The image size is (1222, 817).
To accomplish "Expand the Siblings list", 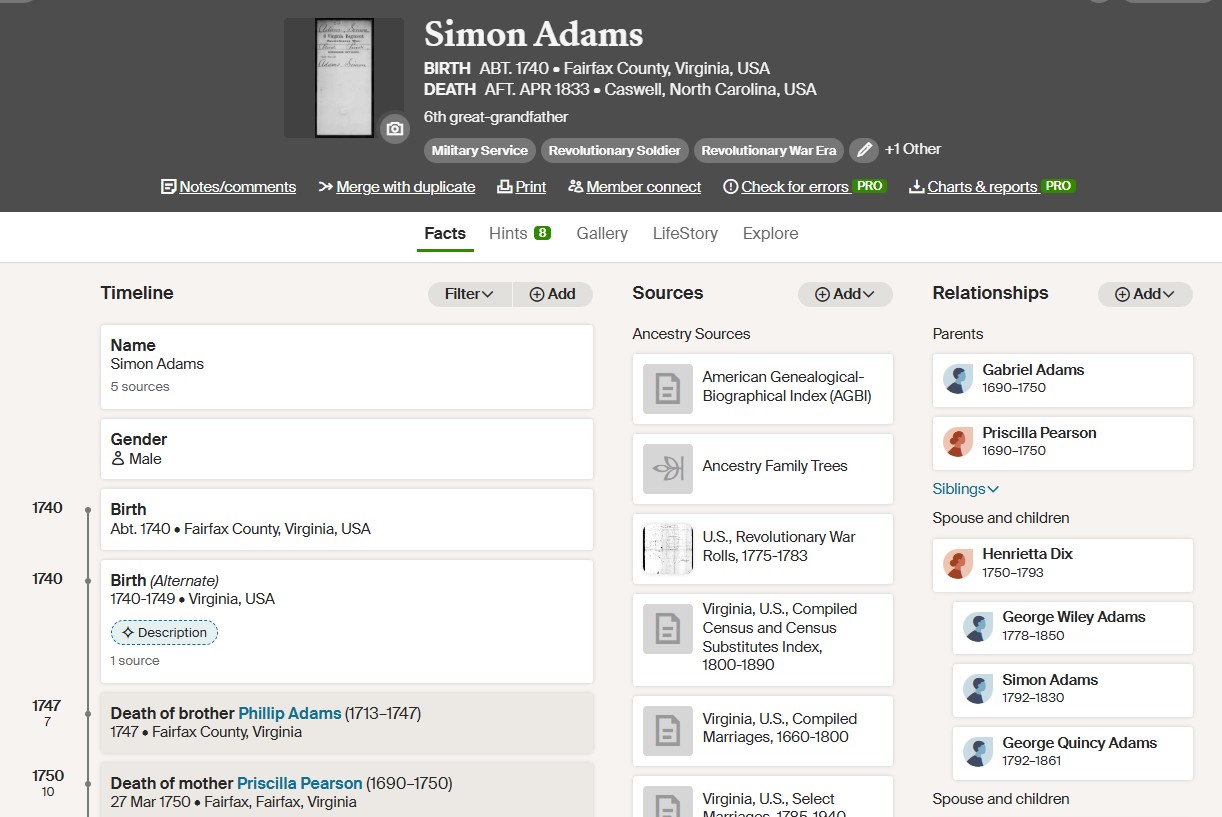I will (x=966, y=489).
